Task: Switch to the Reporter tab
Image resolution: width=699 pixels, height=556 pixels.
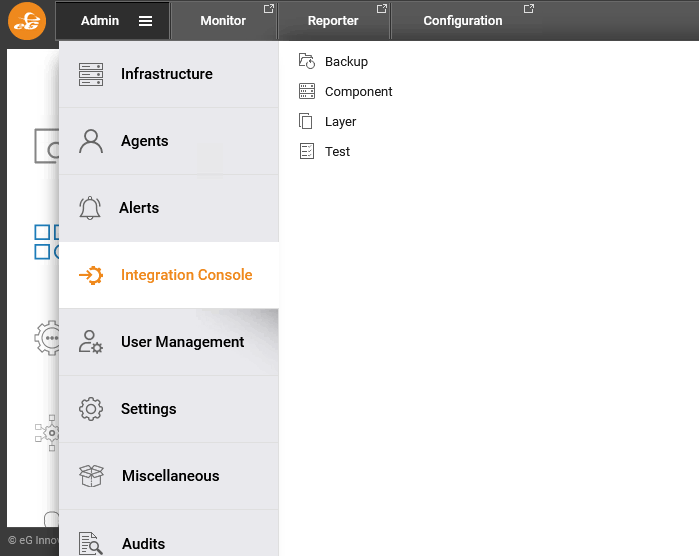Action: point(334,21)
